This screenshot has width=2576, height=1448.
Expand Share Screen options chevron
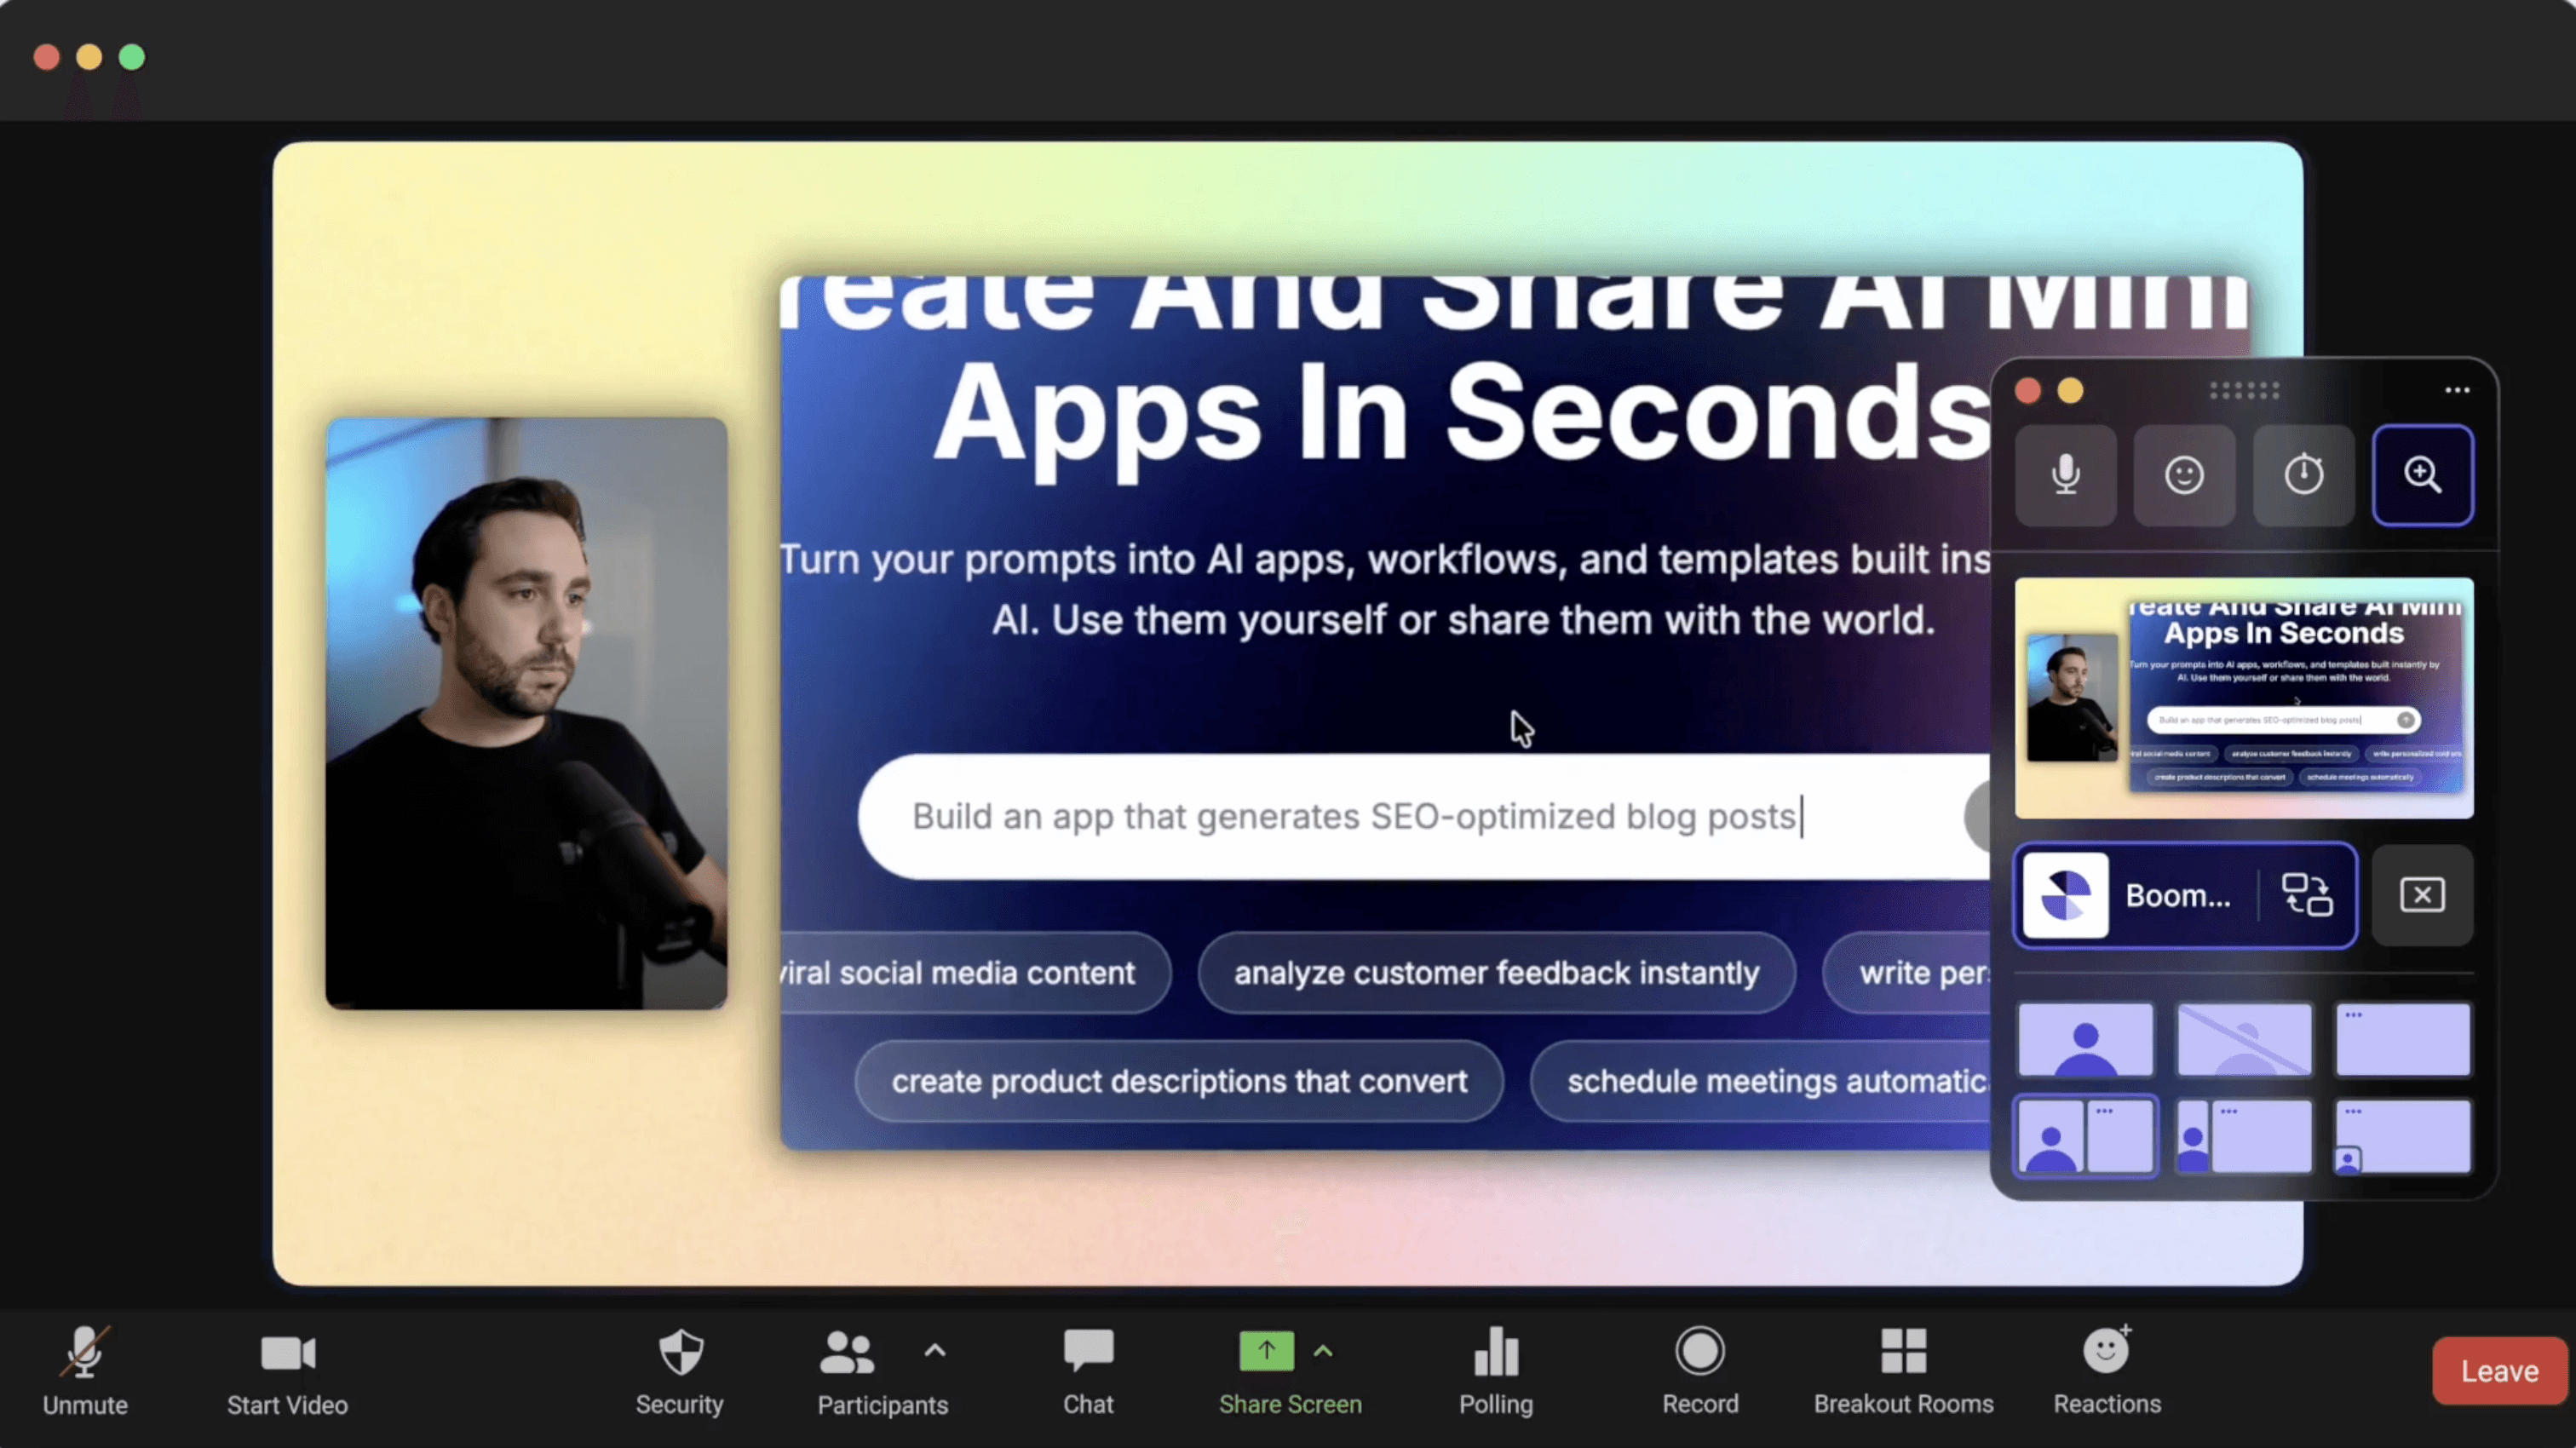tap(1323, 1351)
